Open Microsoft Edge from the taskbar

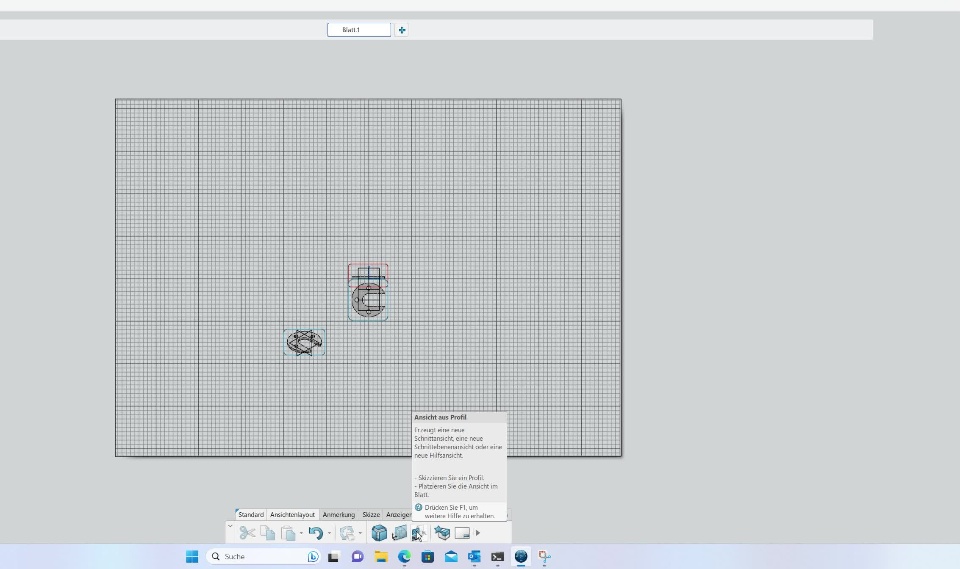pyautogui.click(x=404, y=556)
